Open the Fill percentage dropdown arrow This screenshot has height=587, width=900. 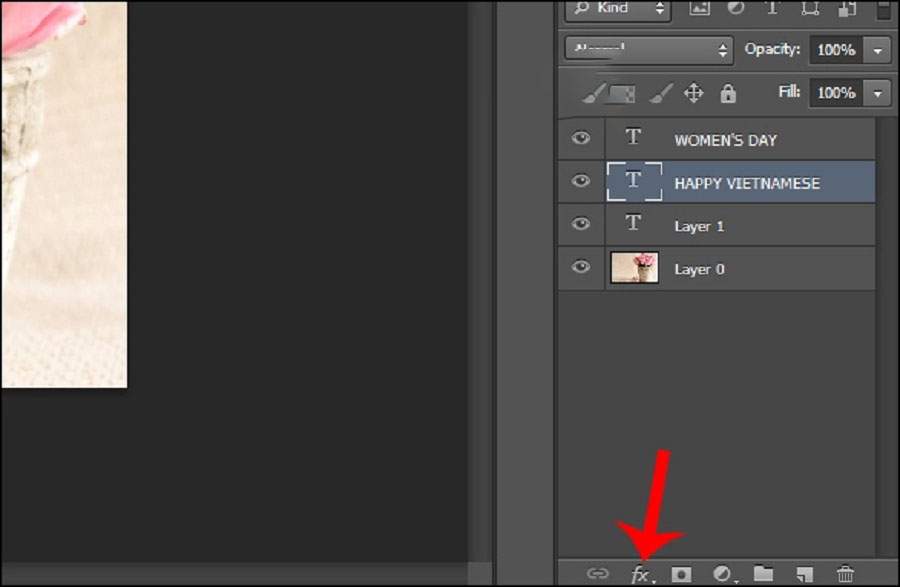(877, 93)
